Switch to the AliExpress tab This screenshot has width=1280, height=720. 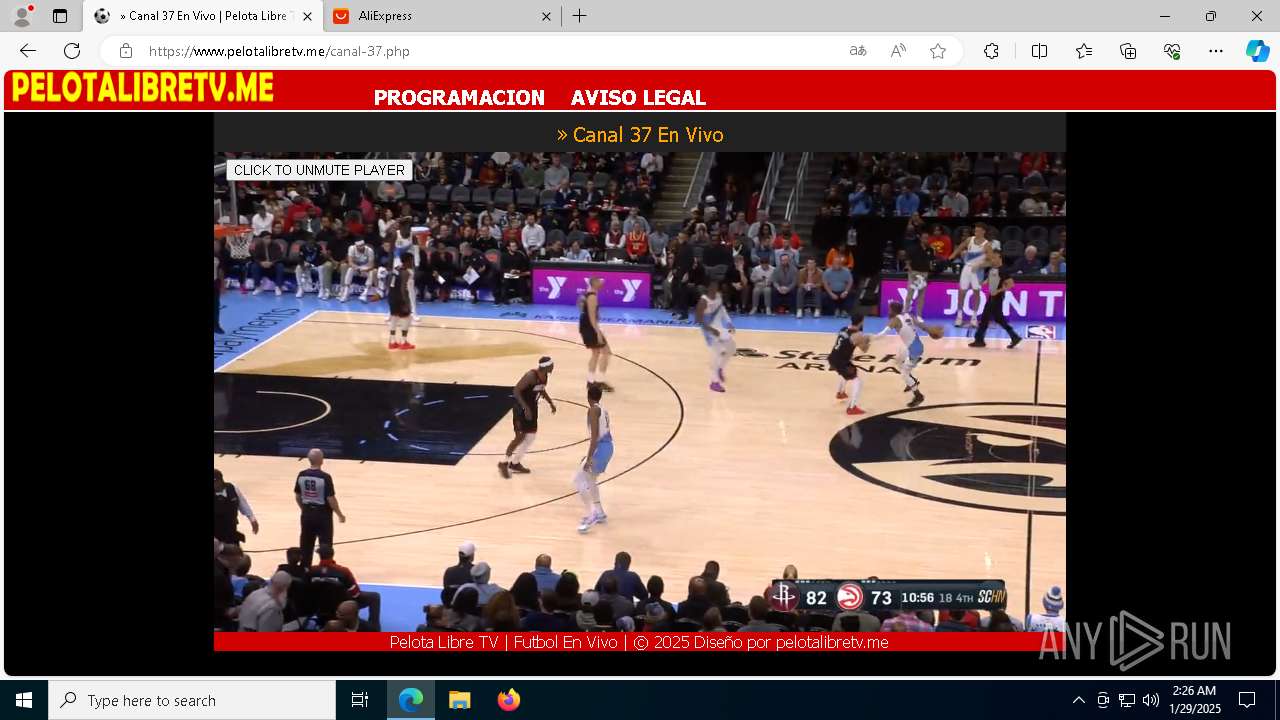click(441, 16)
